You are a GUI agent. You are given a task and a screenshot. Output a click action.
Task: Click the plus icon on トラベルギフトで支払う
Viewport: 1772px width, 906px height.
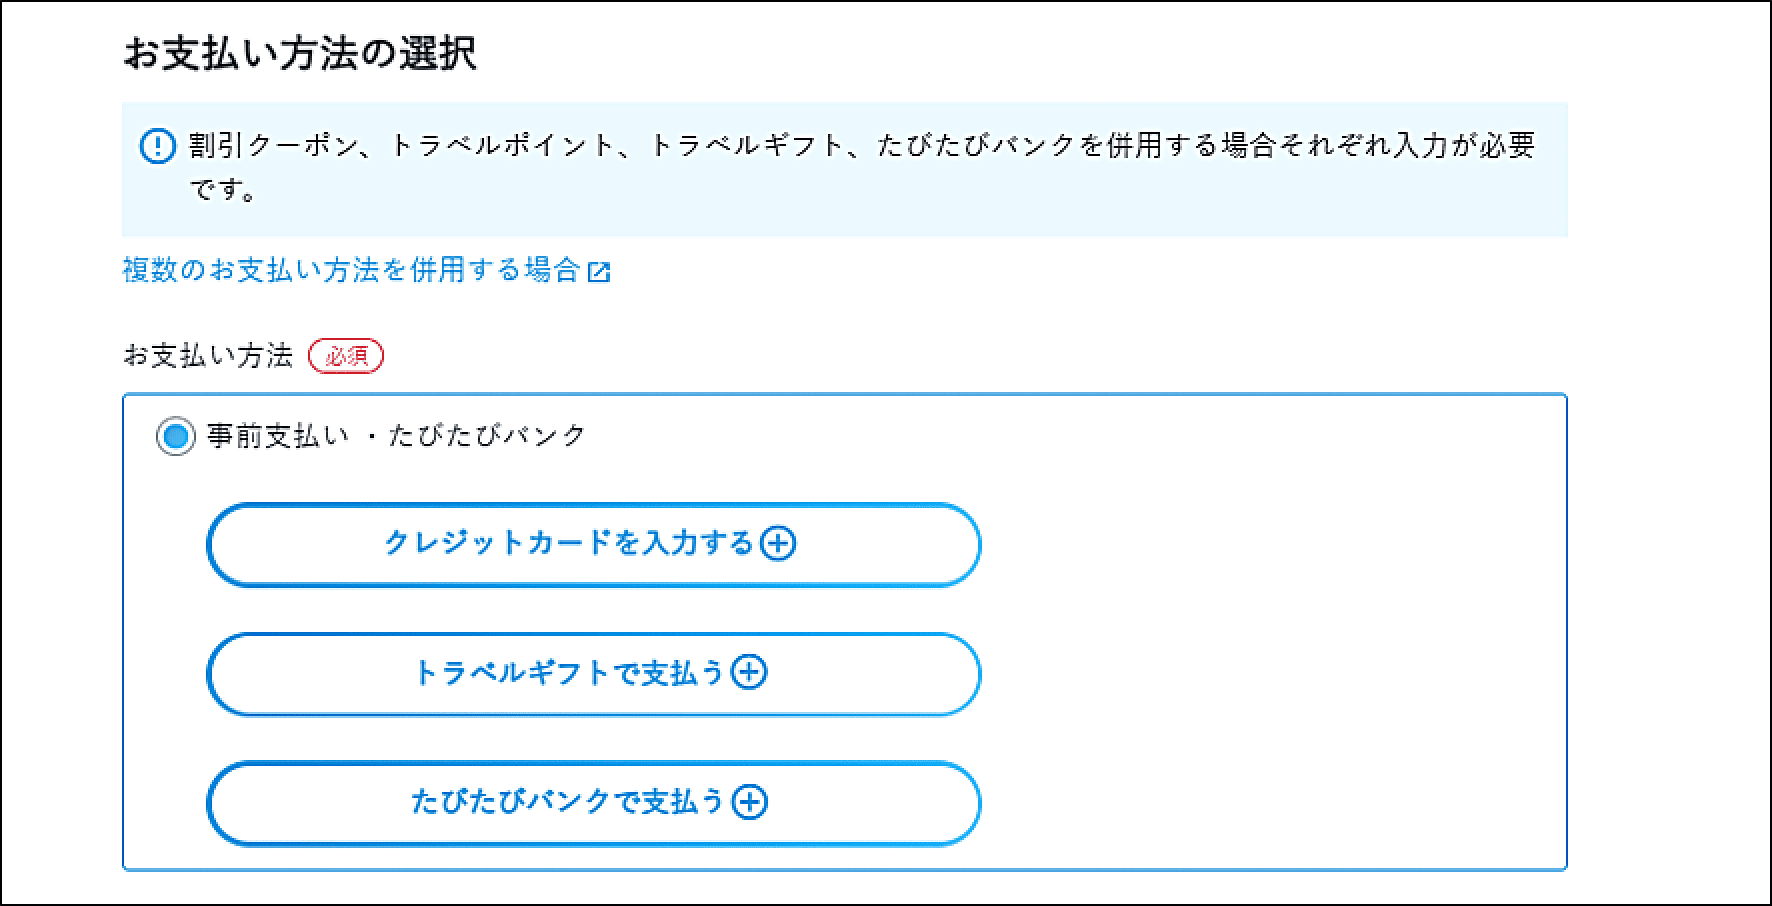coord(749,673)
